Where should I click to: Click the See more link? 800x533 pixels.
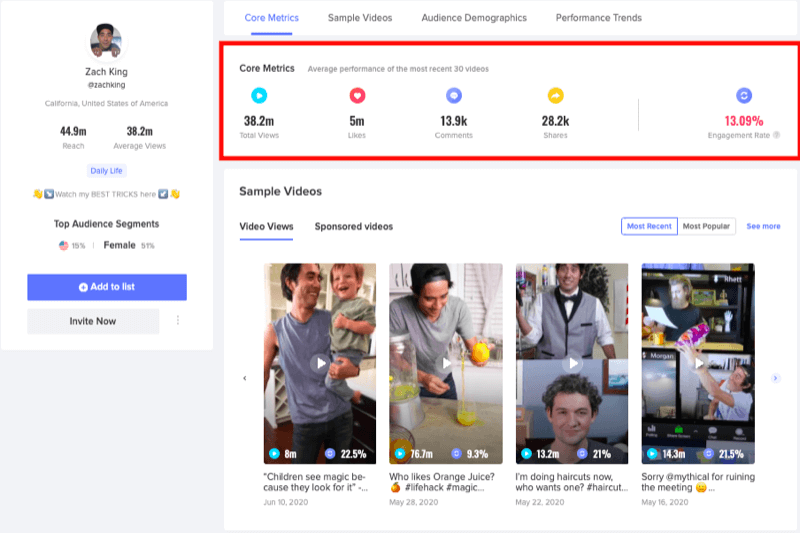pos(763,226)
